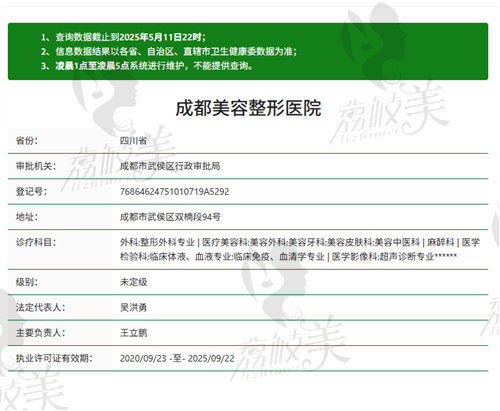The height and width of the screenshot is (411, 500).
Task: Click the 省份 label
Action: tap(27, 140)
